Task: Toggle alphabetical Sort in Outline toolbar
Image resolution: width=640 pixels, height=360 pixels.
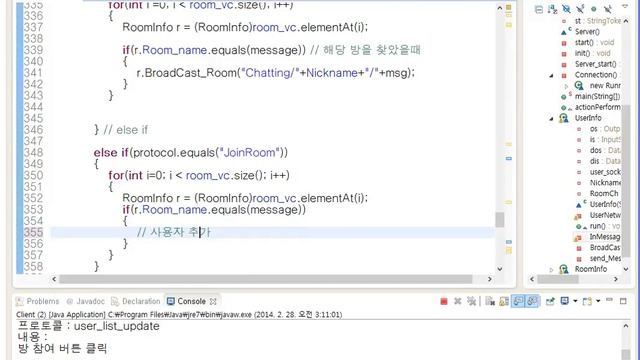Action: (553, 9)
